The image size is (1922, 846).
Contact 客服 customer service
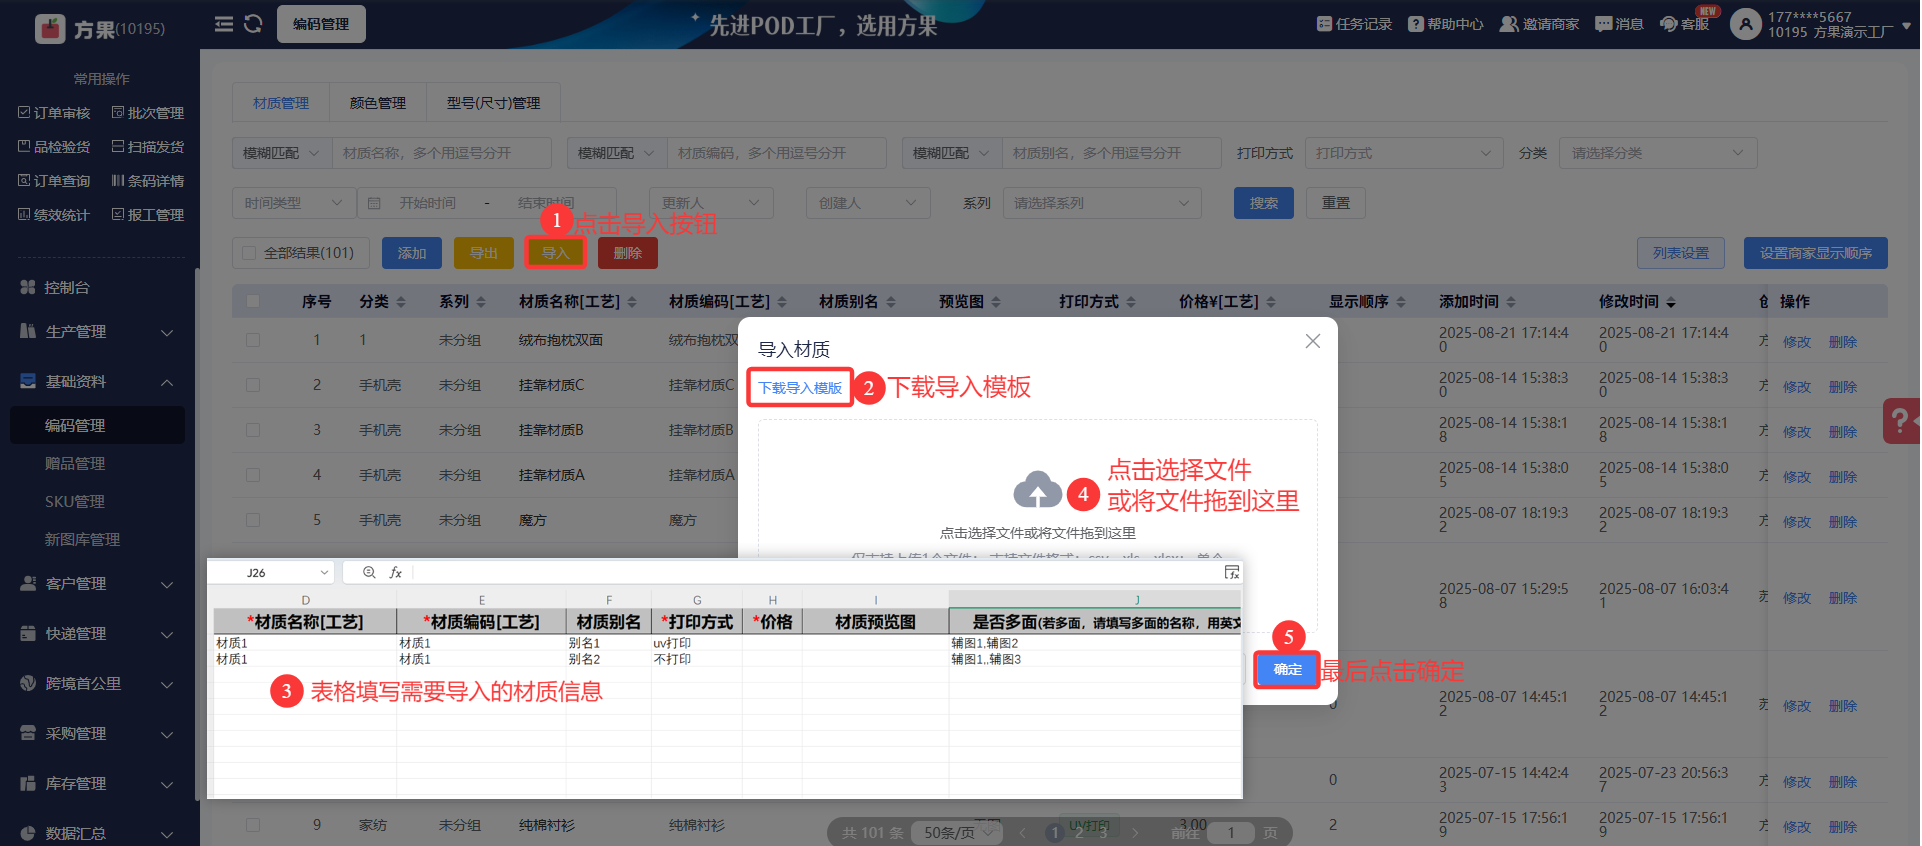pyautogui.click(x=1685, y=24)
